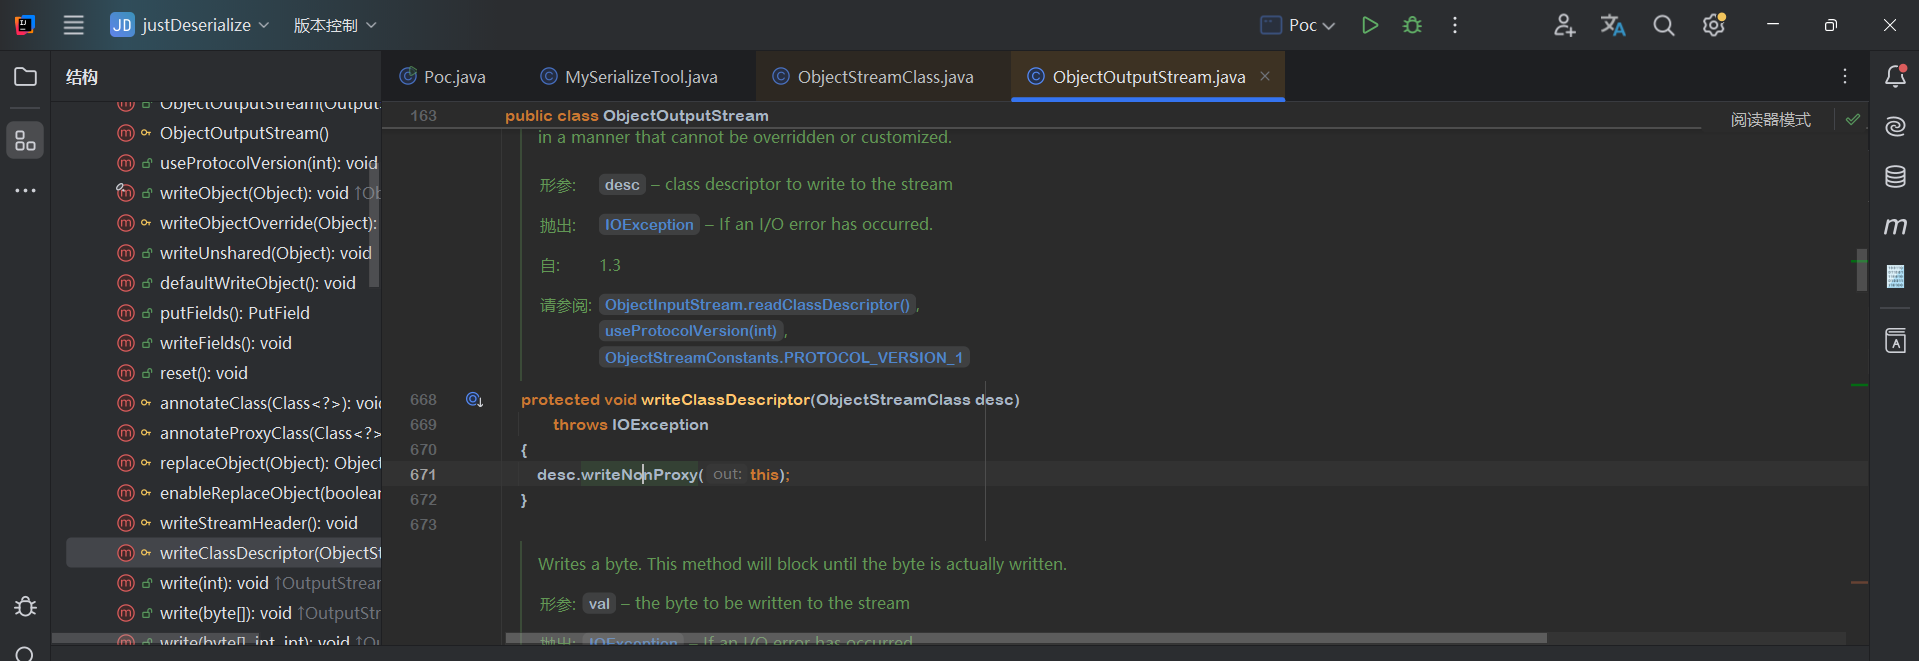Open justDeserialize project dropdown

coord(190,25)
